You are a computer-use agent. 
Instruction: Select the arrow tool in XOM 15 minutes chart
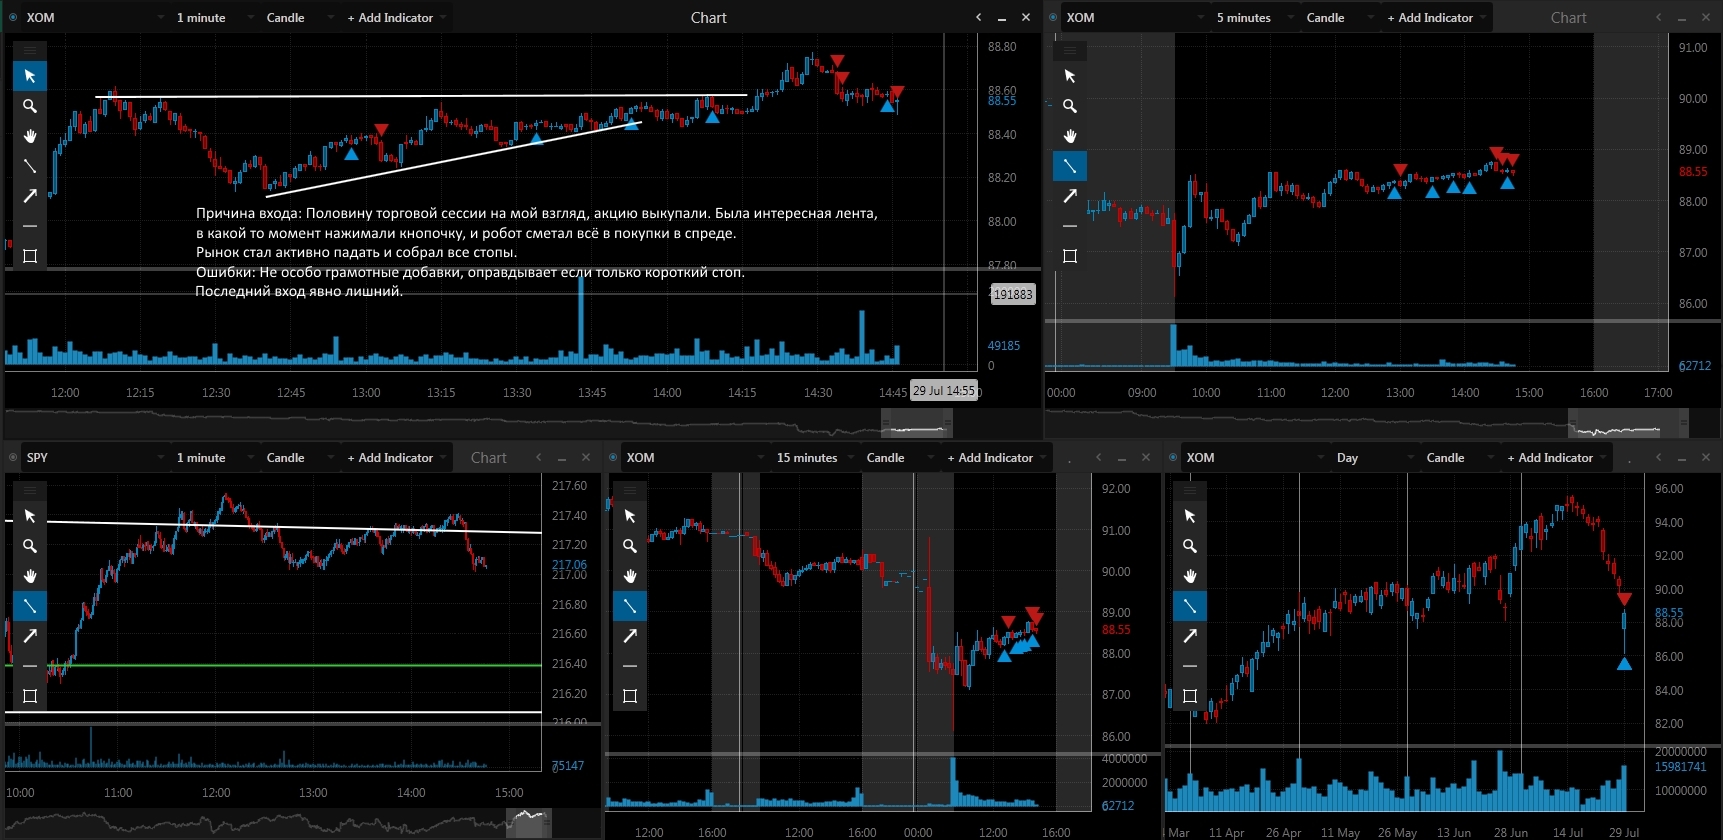pyautogui.click(x=630, y=636)
